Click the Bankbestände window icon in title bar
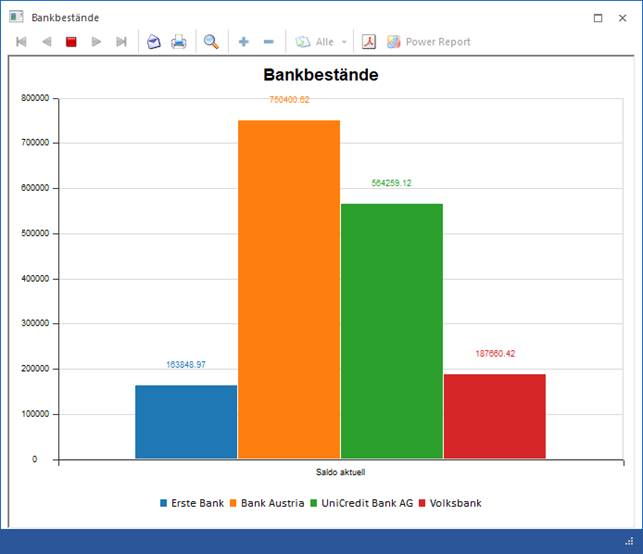Screen dimensions: 643x554 [16, 17]
